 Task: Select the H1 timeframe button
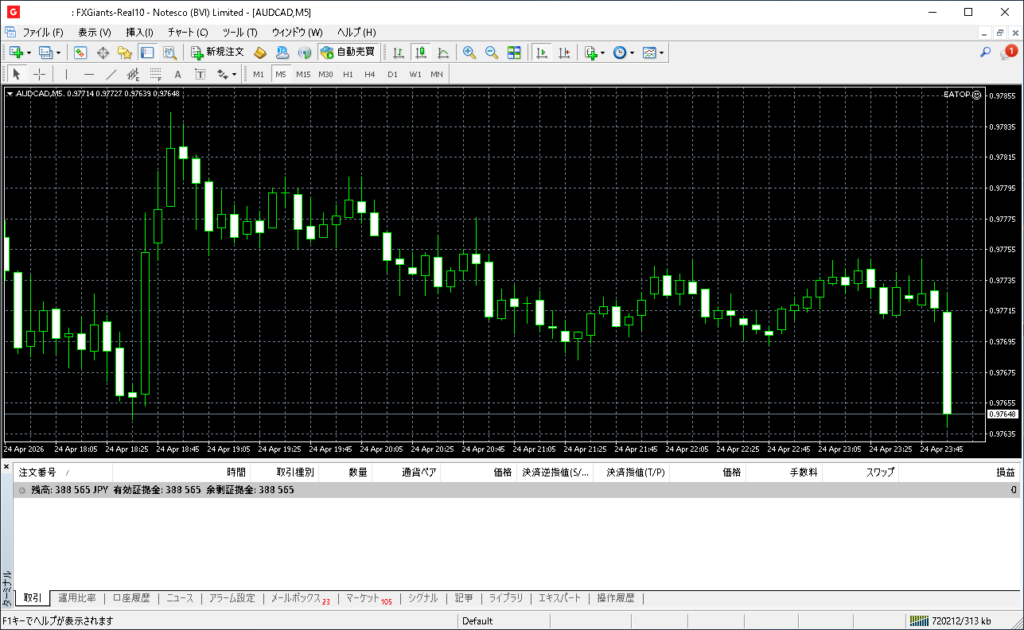tap(348, 74)
